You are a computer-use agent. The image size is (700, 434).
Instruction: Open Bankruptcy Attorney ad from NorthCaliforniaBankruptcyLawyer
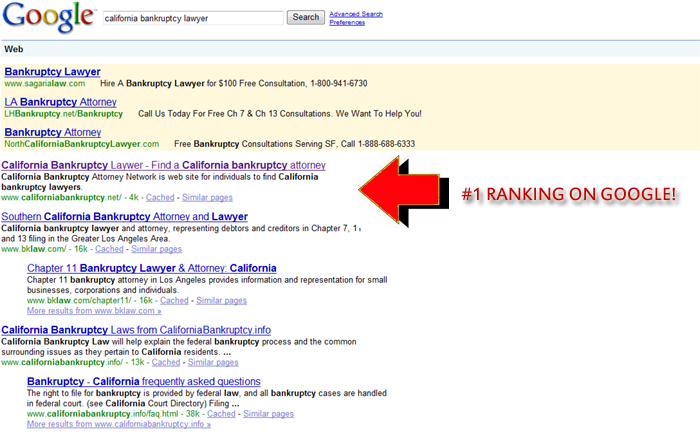point(53,132)
